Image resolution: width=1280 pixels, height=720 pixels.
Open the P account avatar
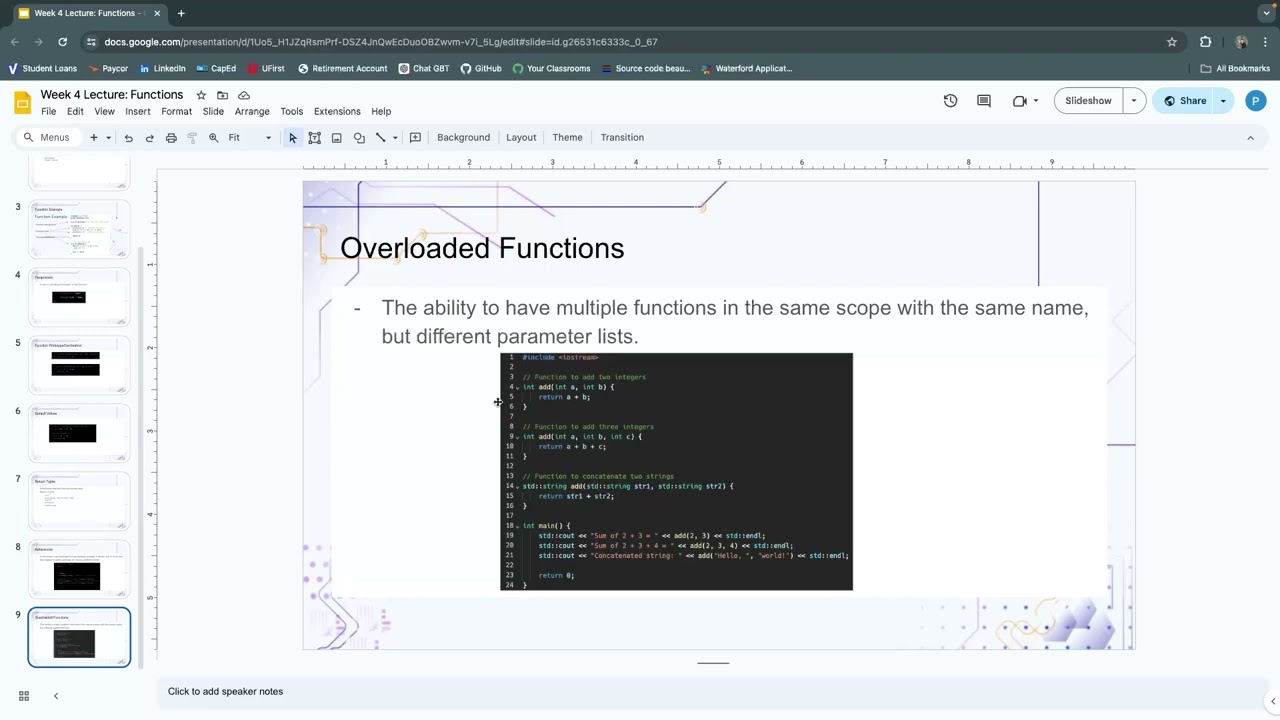click(x=1256, y=101)
